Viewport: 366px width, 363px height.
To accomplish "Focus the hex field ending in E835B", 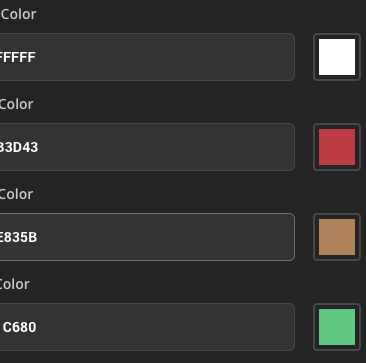I will tap(147, 237).
